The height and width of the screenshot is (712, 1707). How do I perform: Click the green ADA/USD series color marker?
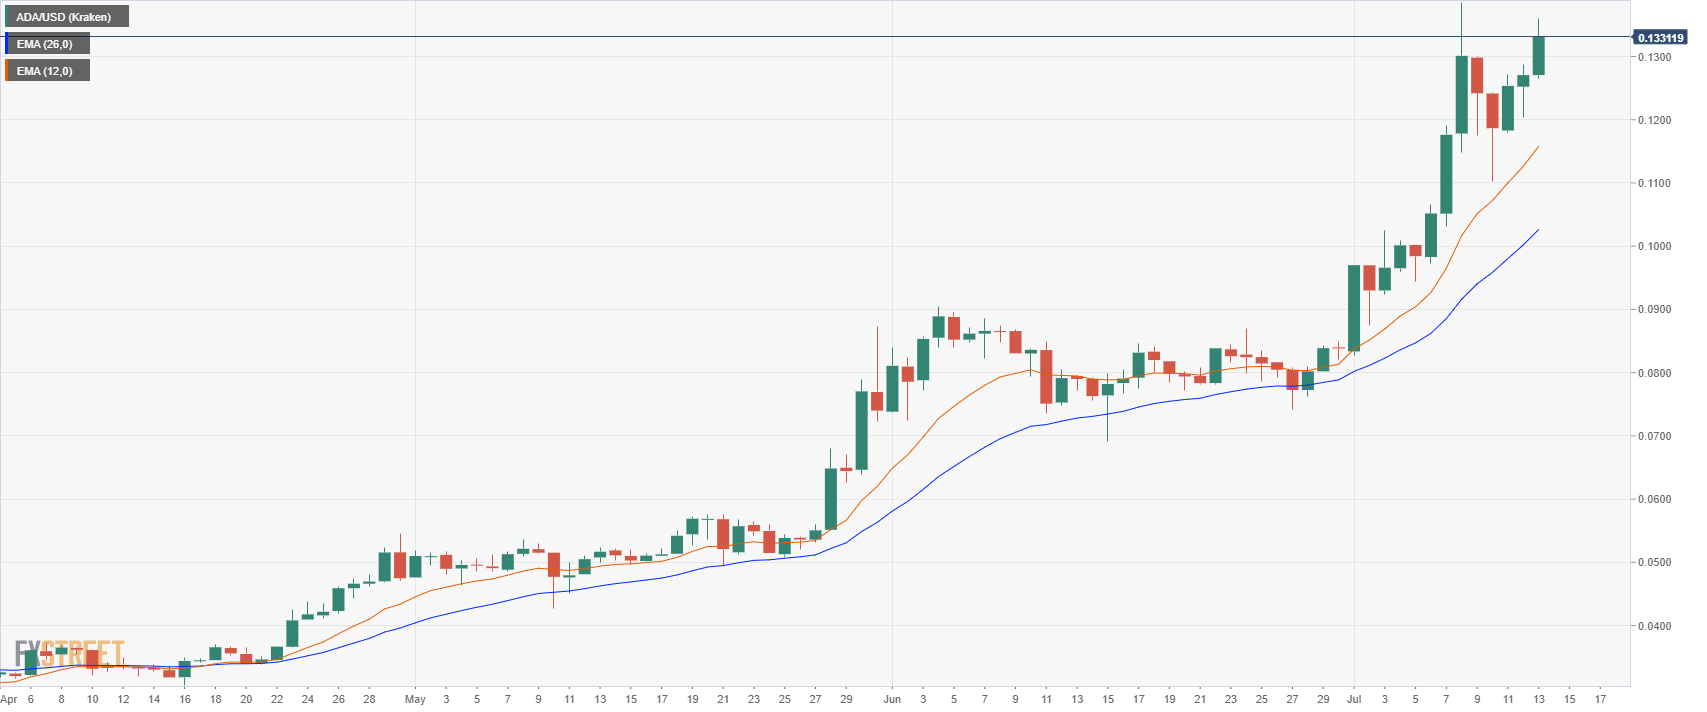tap(6, 17)
